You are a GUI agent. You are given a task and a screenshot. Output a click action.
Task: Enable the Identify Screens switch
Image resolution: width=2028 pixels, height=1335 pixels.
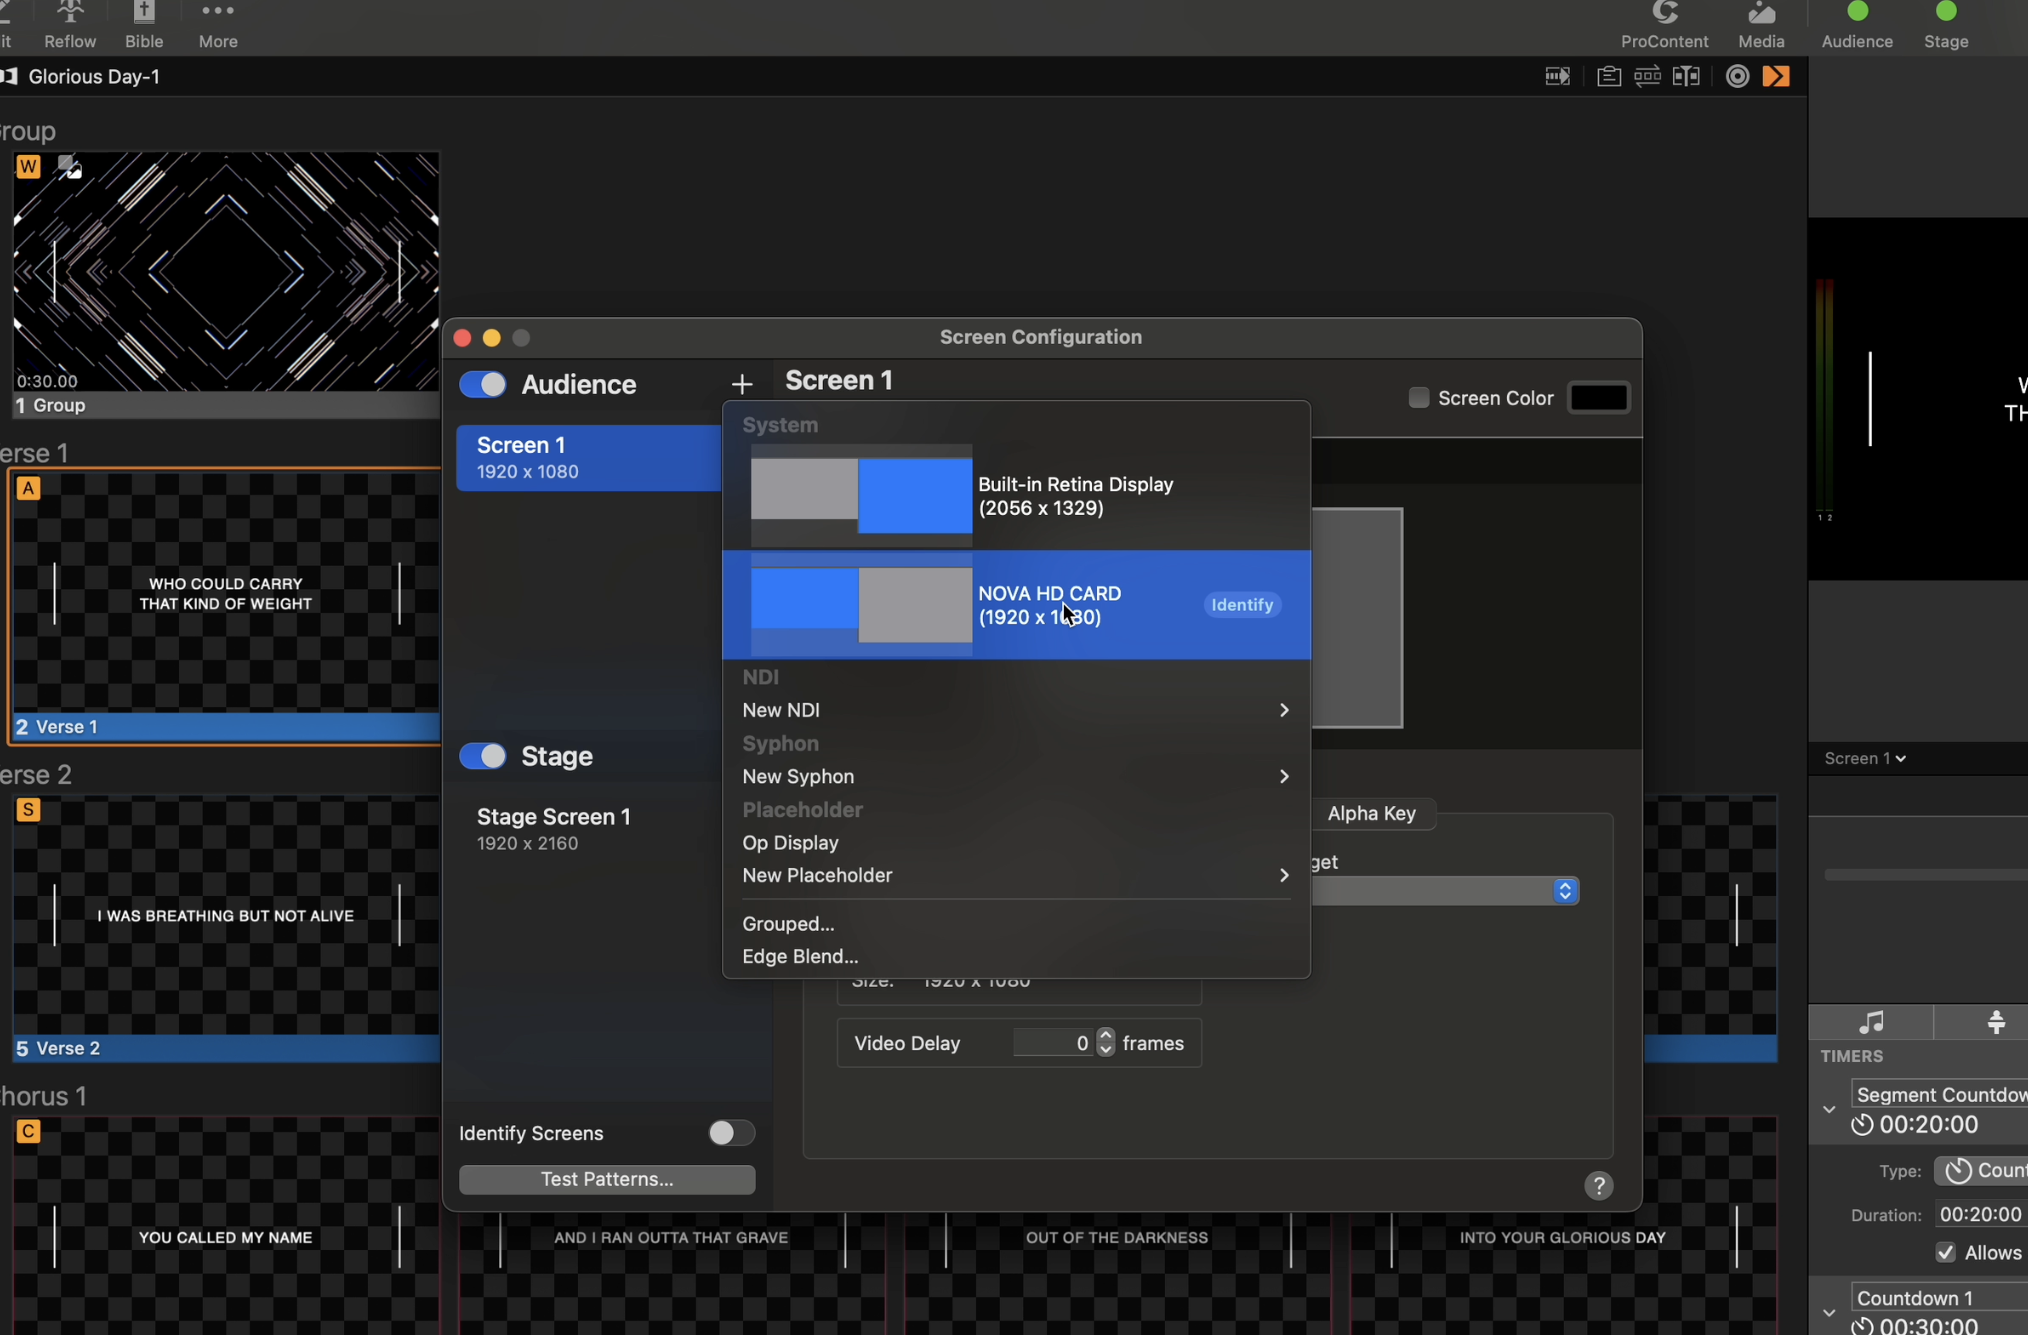(731, 1133)
